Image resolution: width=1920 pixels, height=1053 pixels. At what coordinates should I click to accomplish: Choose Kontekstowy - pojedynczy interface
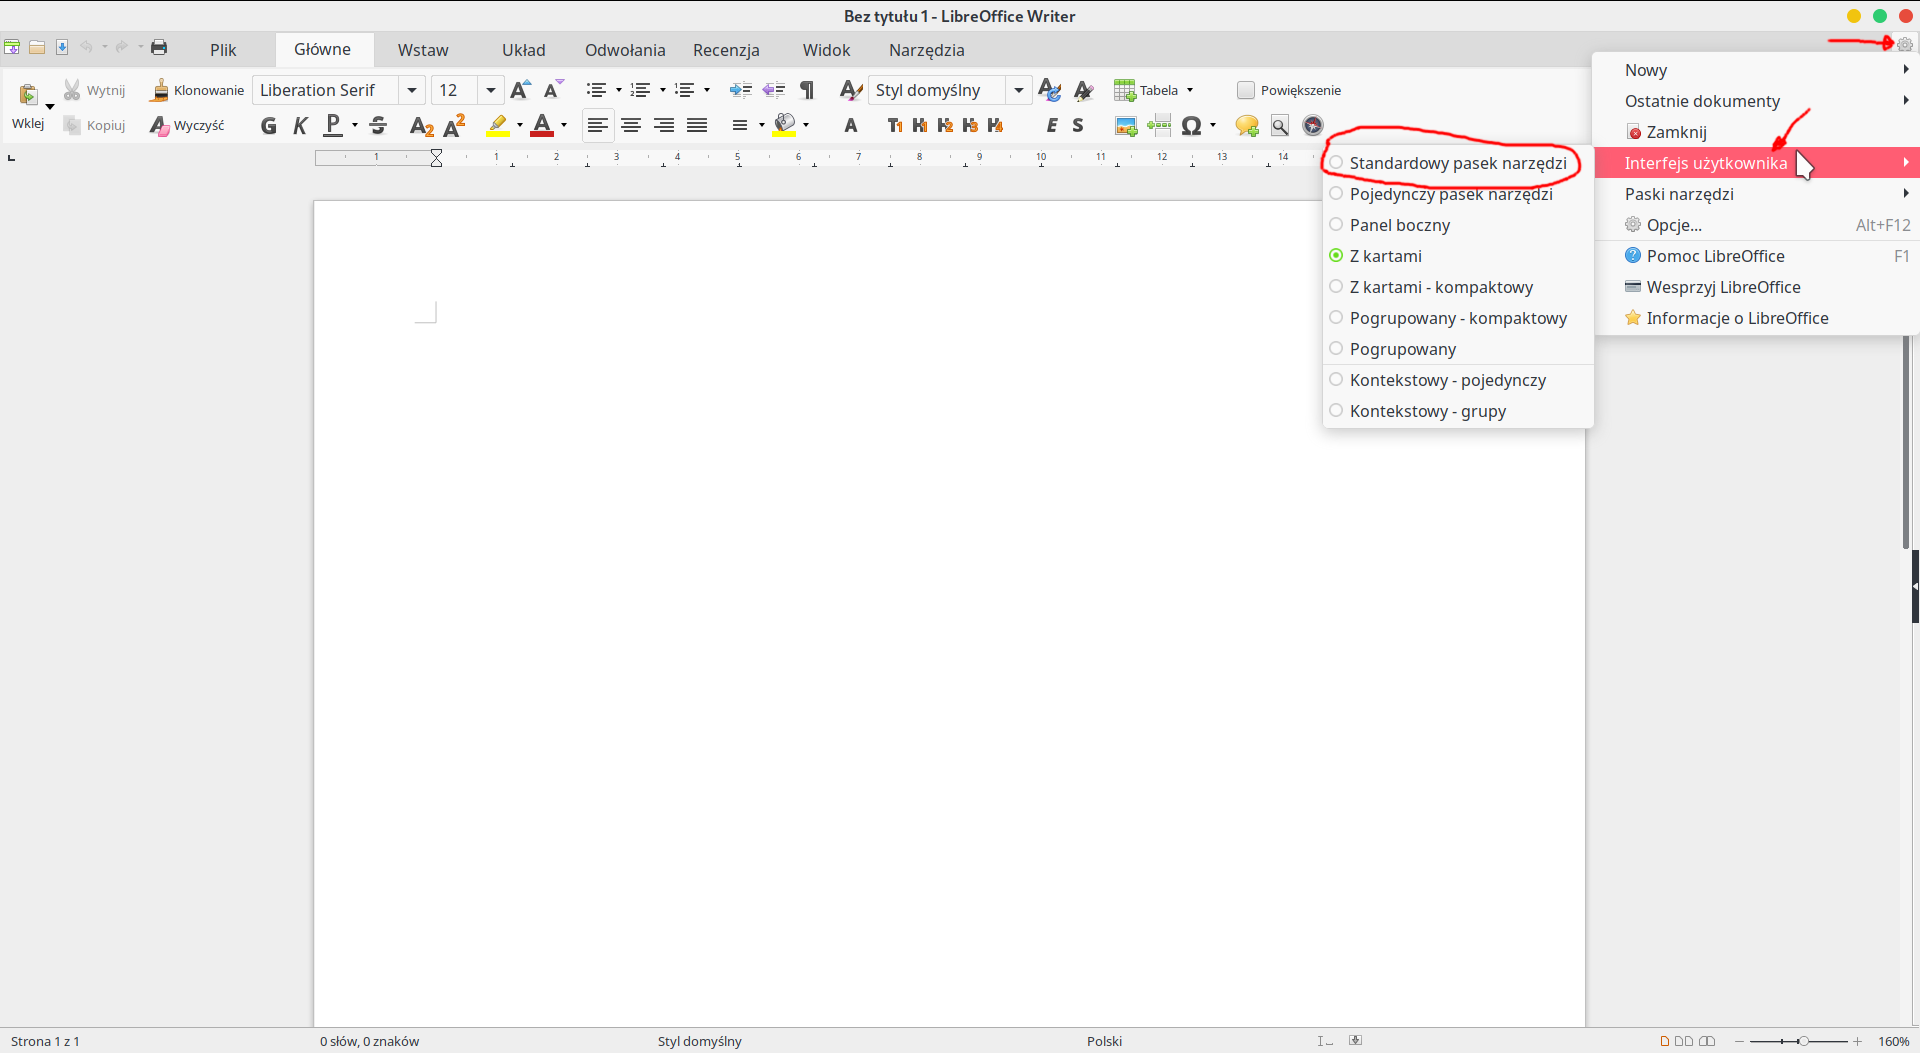click(1458, 380)
